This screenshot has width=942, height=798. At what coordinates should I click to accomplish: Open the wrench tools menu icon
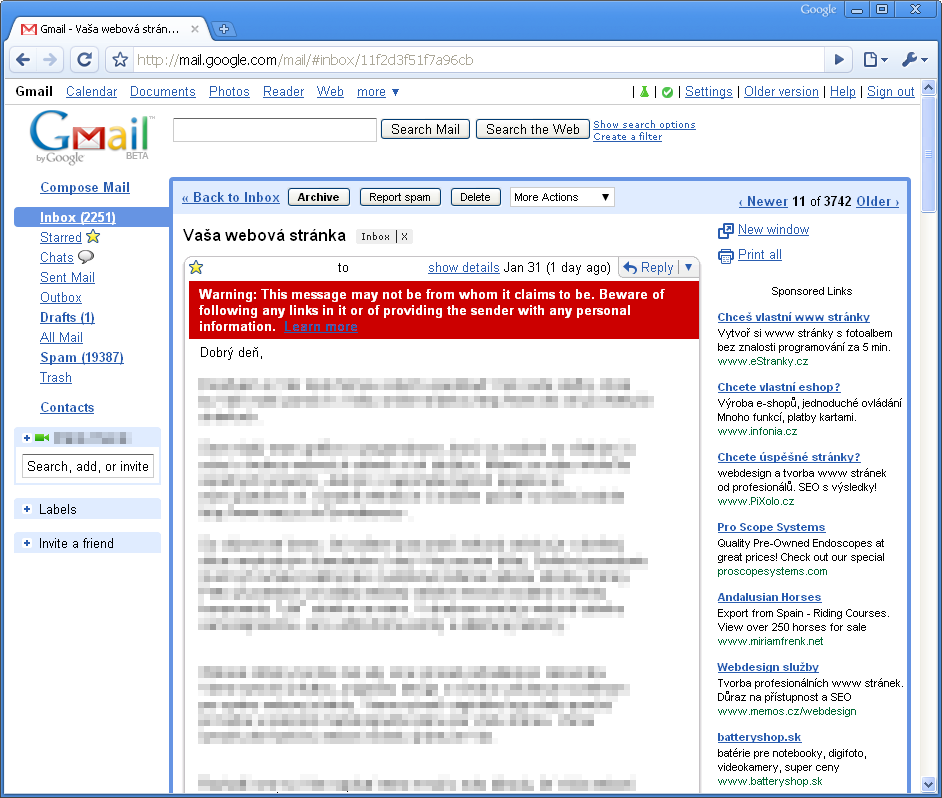coord(914,60)
